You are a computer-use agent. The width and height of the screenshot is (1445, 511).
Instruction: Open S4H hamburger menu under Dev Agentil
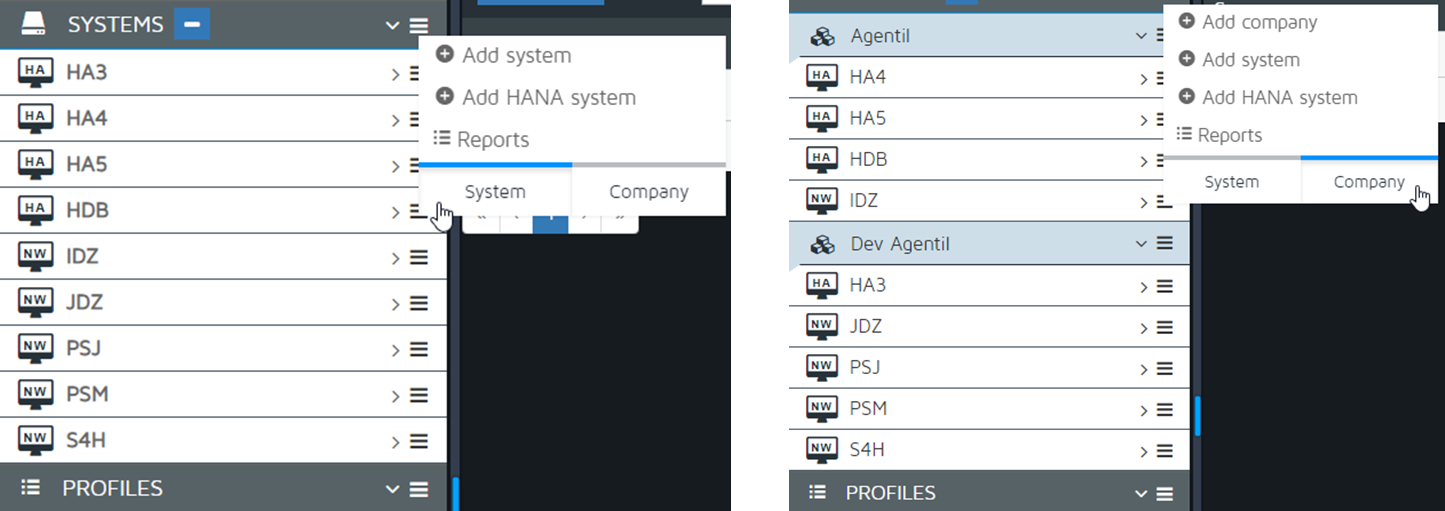click(1165, 450)
